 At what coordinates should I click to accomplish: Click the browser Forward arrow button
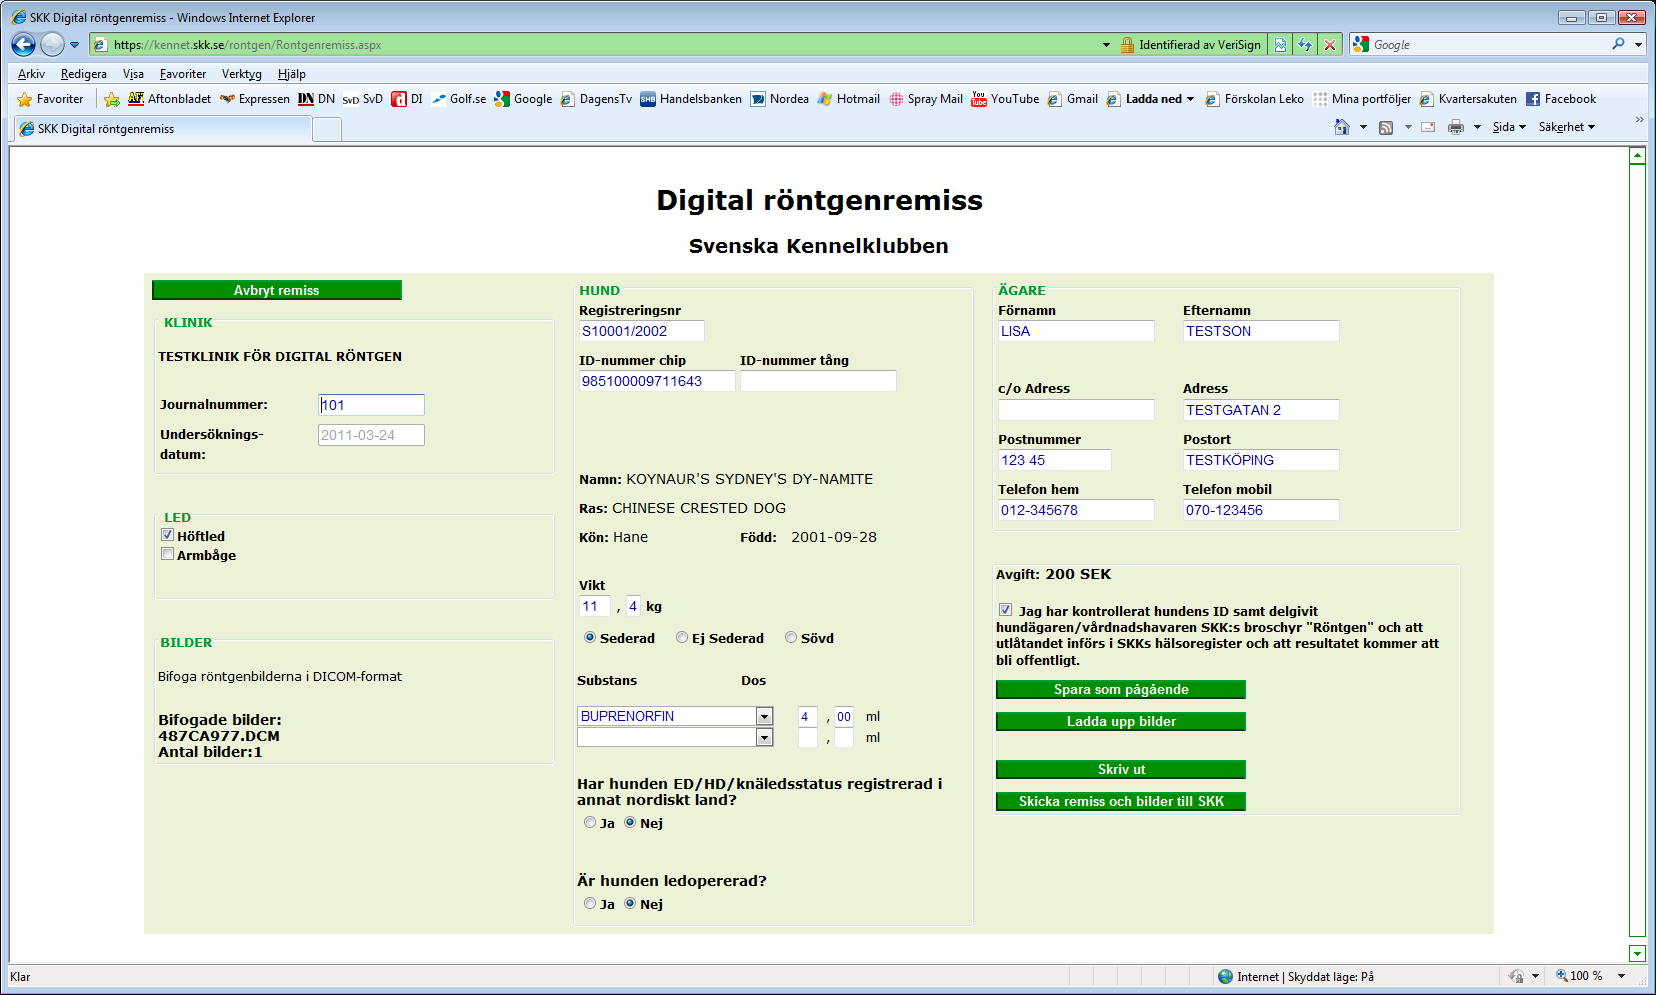click(52, 44)
